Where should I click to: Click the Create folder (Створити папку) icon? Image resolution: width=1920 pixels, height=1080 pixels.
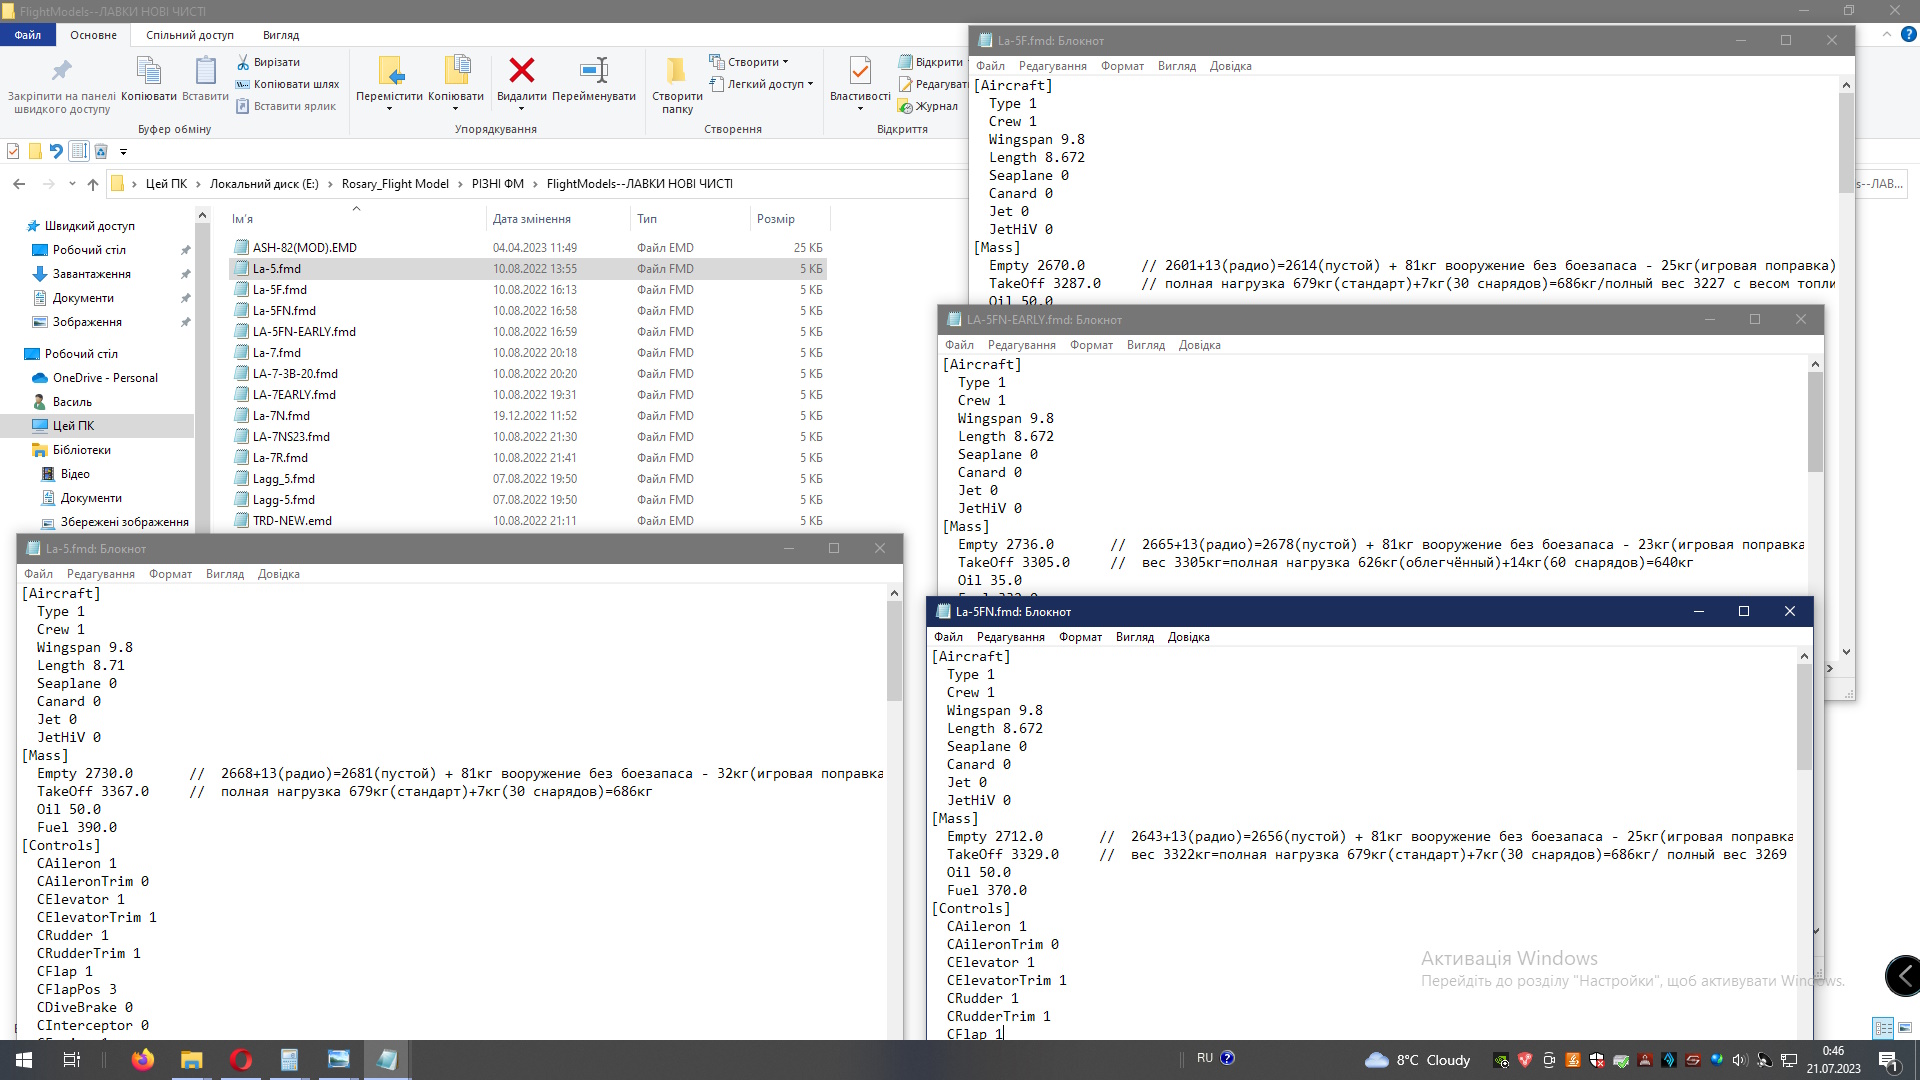tap(677, 70)
